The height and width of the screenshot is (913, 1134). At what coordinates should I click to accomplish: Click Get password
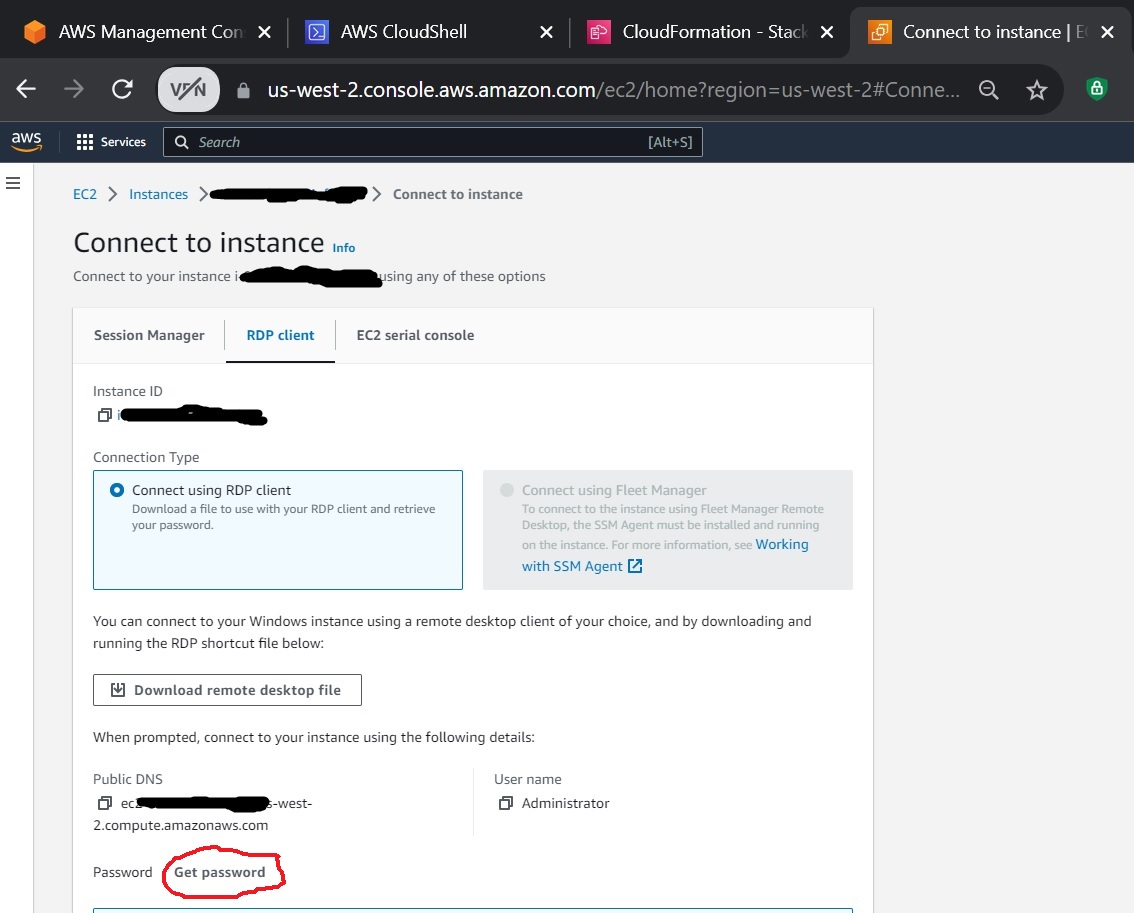(220, 872)
